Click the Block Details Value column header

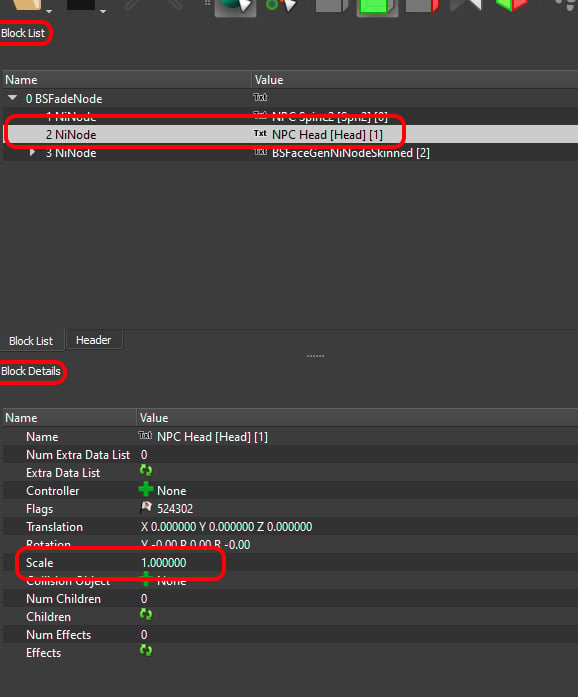coord(357,418)
